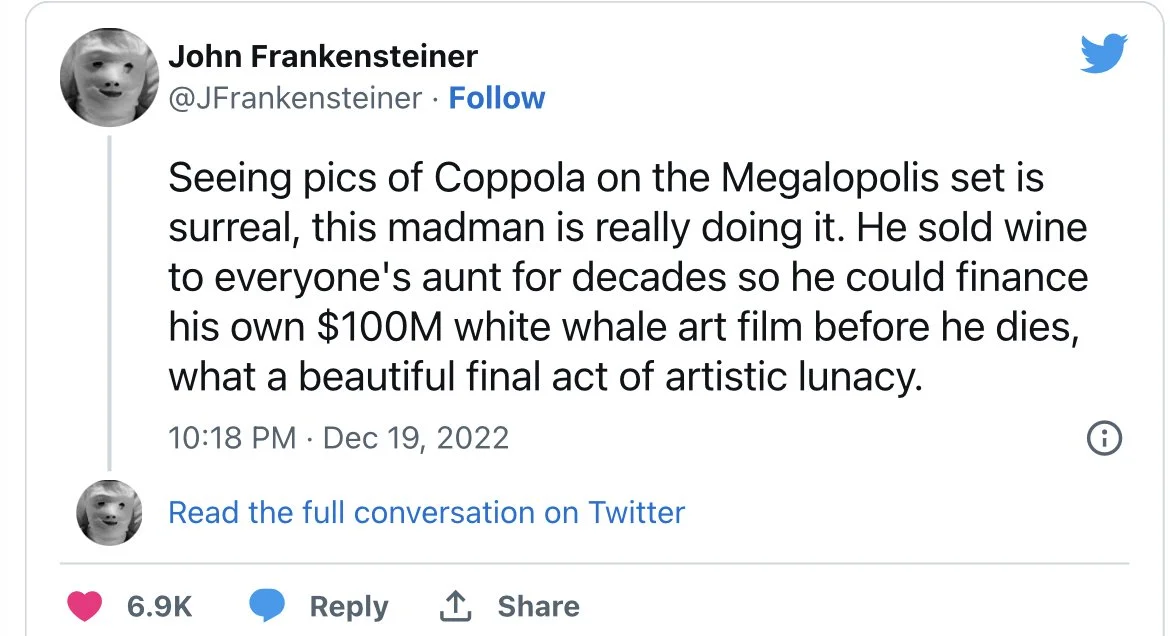Click the John Frankensteiner display name
The width and height of the screenshot is (1170, 636).
tap(323, 56)
